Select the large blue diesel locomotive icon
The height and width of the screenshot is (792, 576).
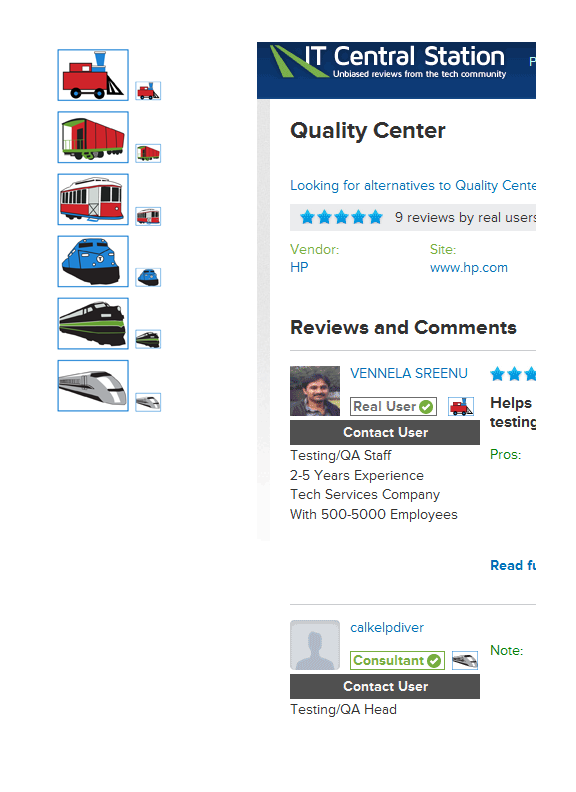click(93, 261)
